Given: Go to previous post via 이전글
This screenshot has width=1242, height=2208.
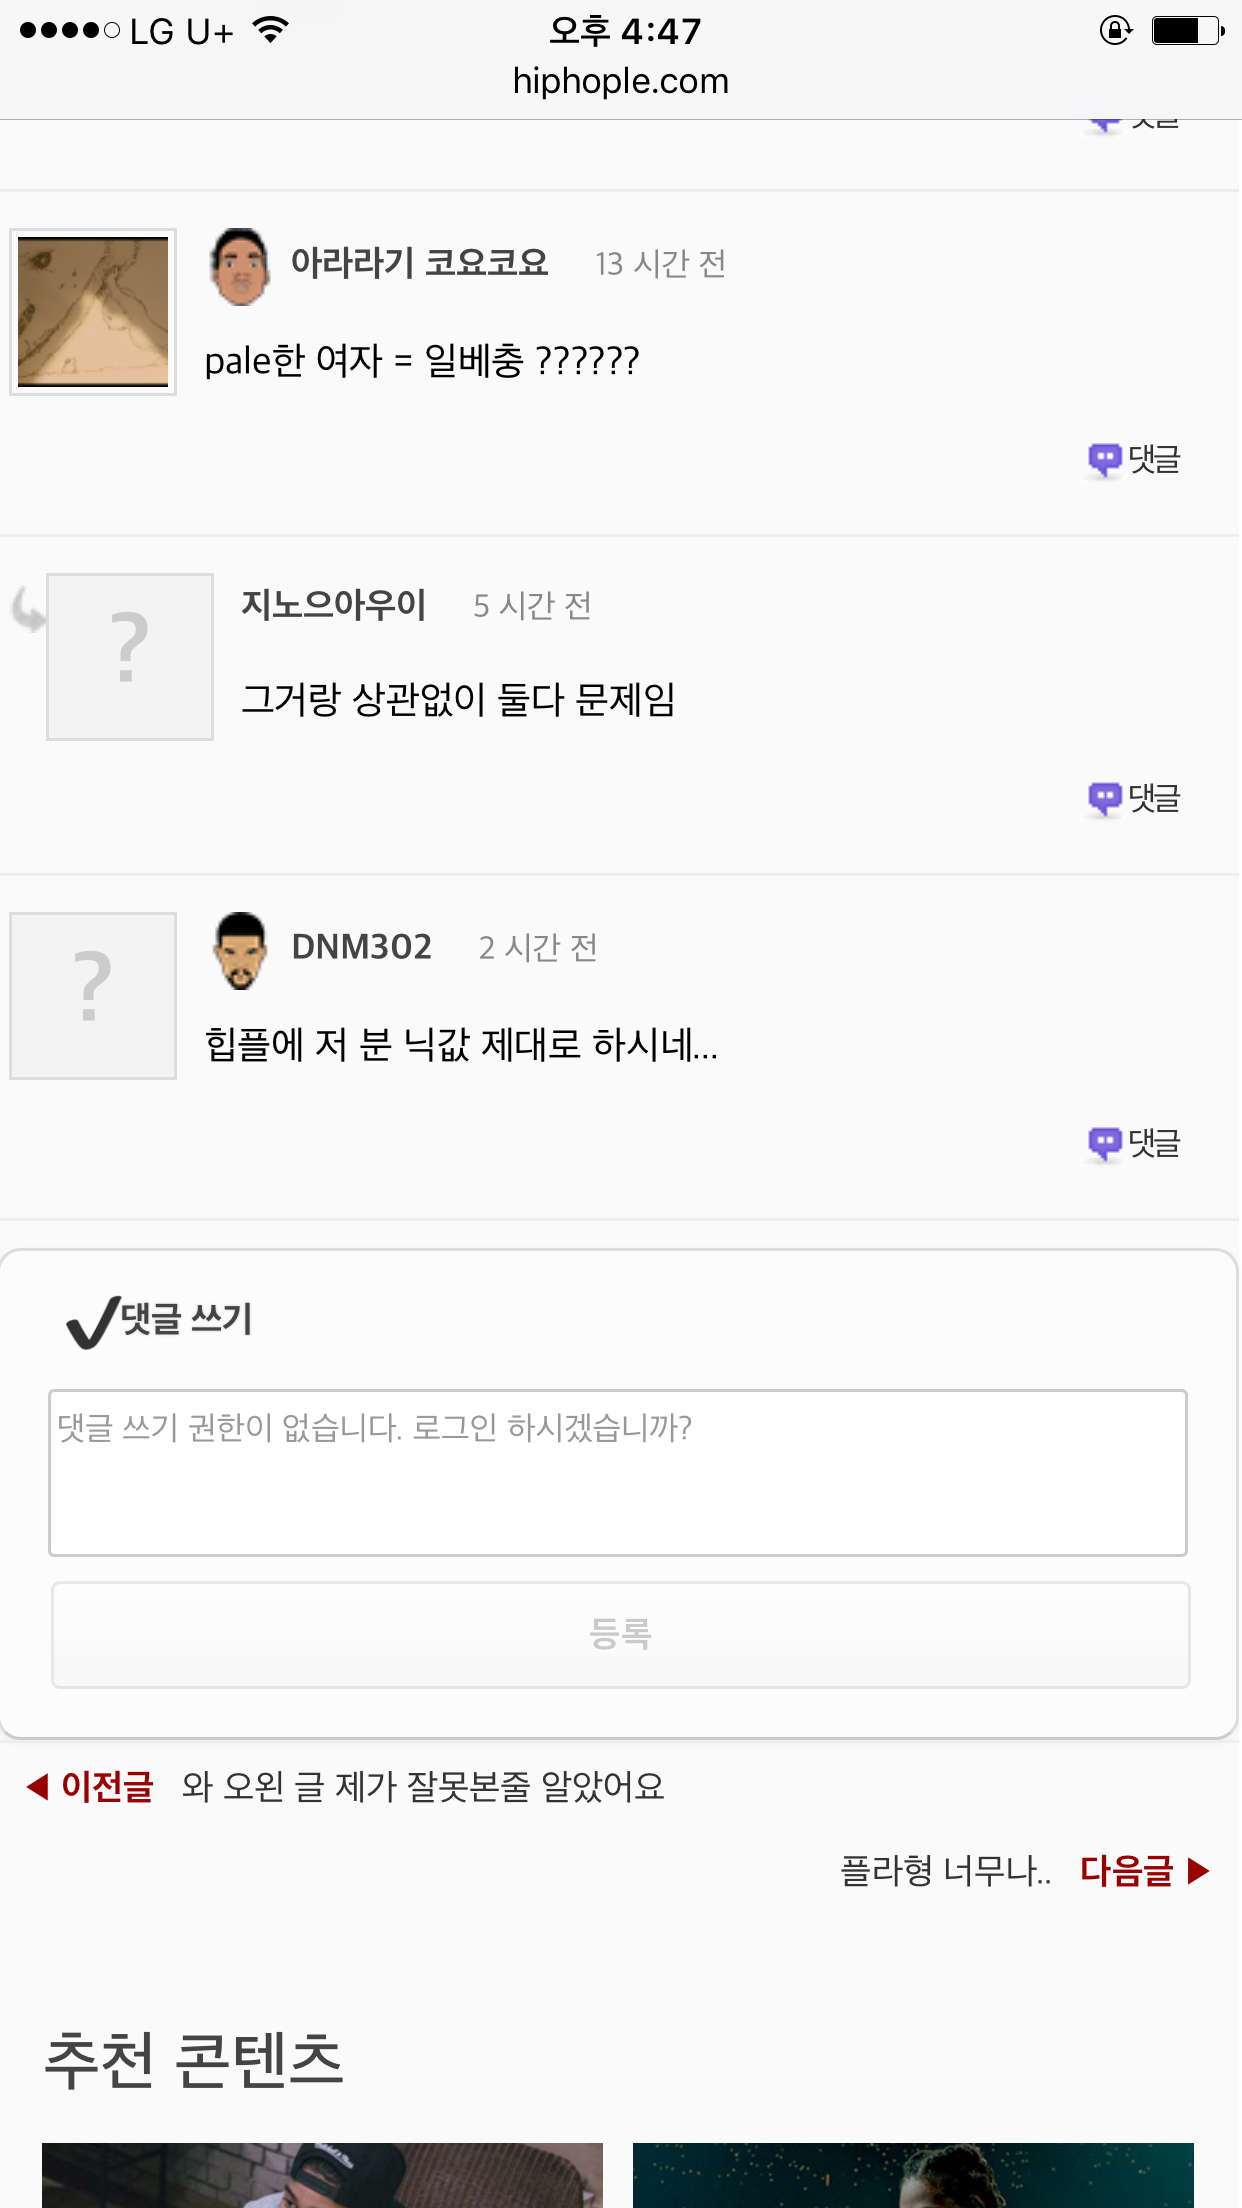Looking at the screenshot, I should click(x=92, y=1786).
